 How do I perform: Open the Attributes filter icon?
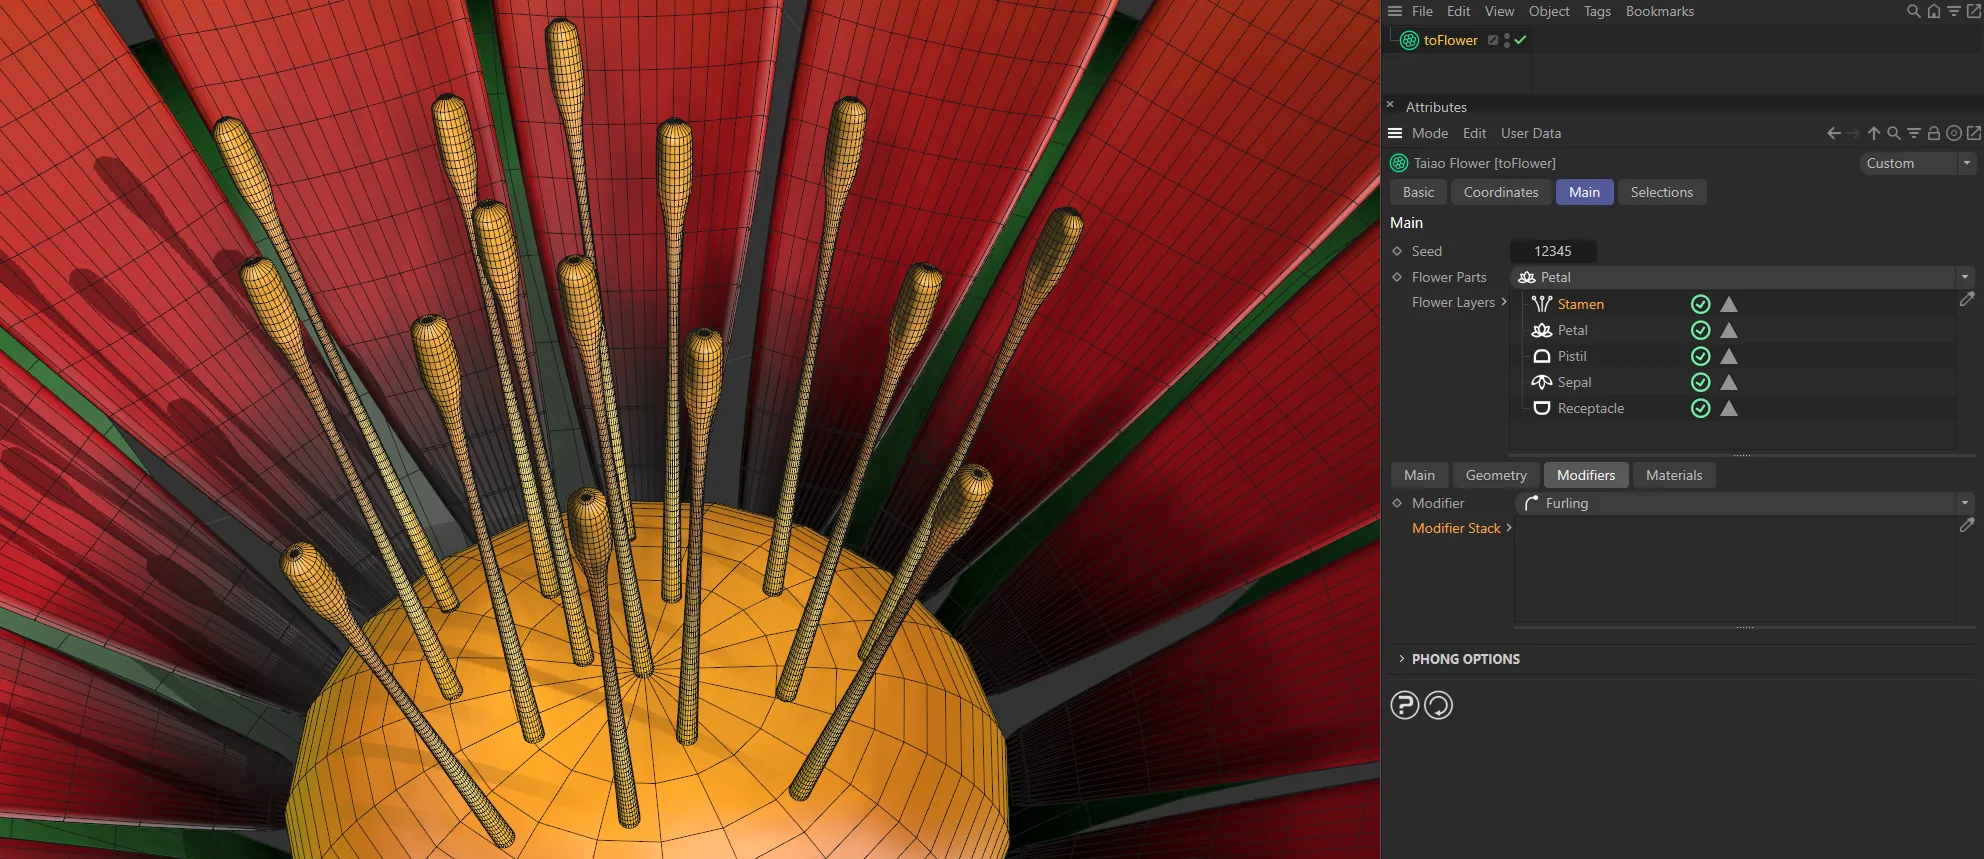point(1913,133)
